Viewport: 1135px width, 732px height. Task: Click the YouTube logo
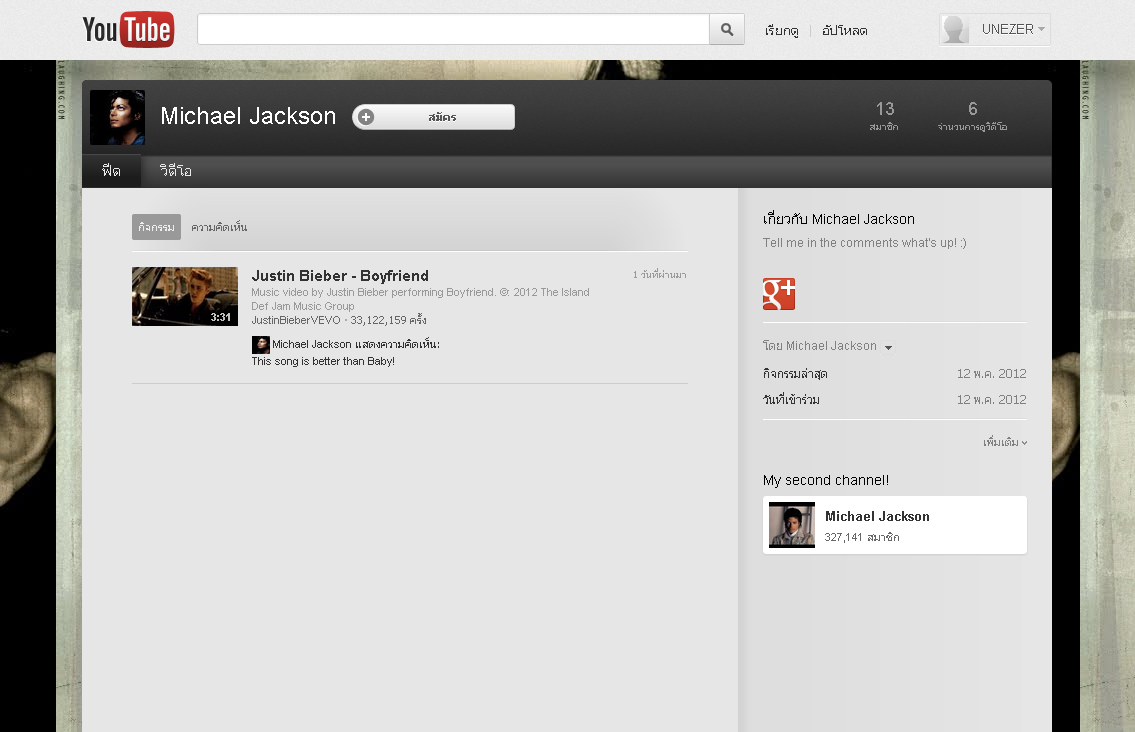tap(128, 30)
